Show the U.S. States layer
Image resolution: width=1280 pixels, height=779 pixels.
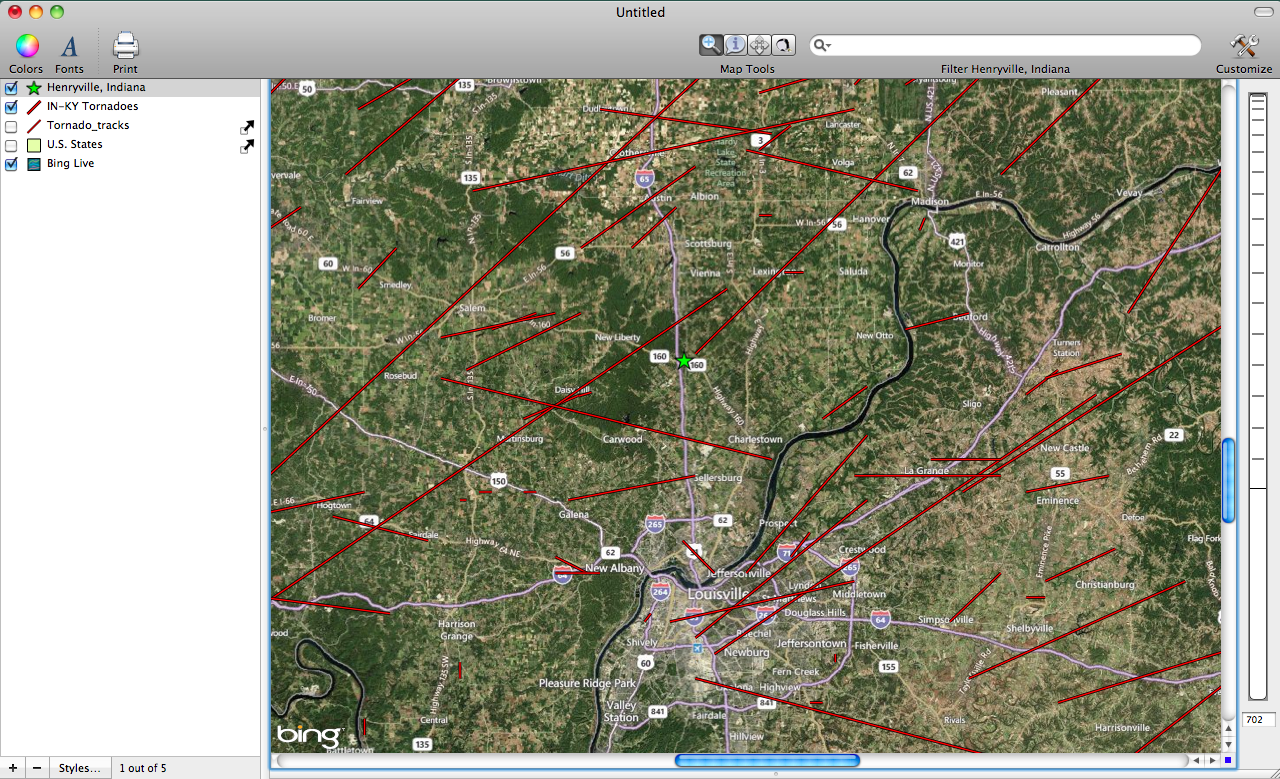[x=12, y=145]
